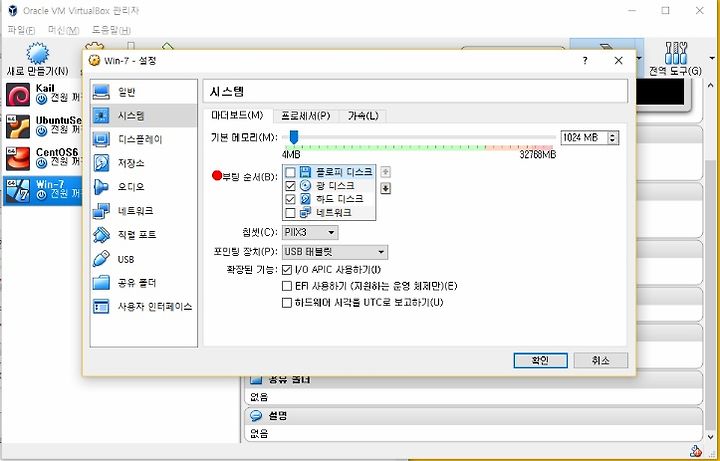
Task: Open the USB settings category
Action: (x=144, y=259)
